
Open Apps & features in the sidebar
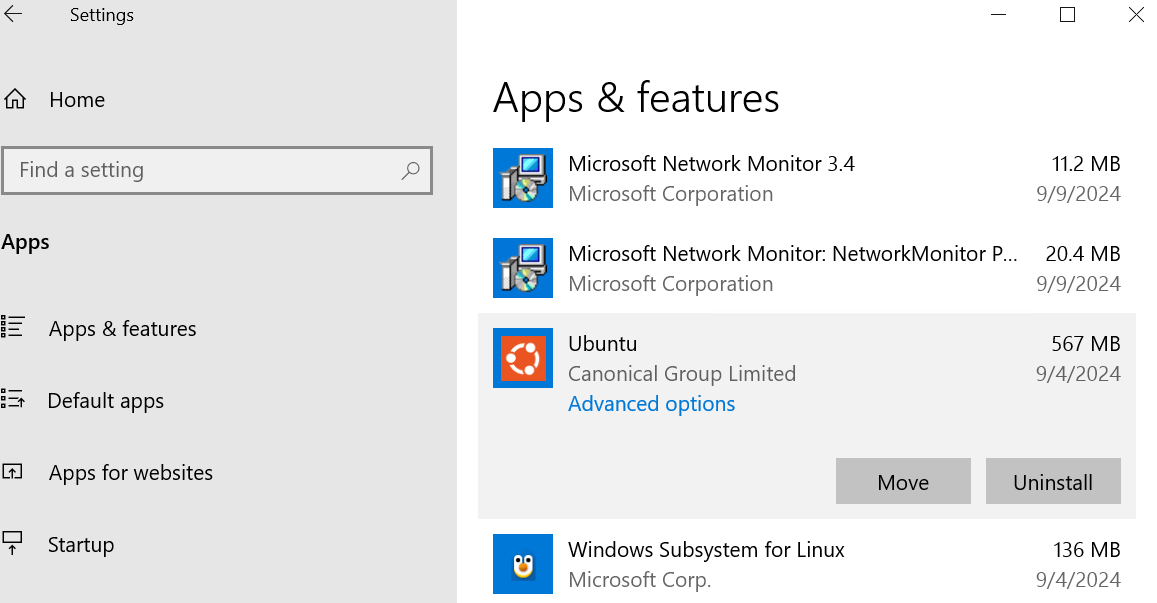(x=122, y=328)
